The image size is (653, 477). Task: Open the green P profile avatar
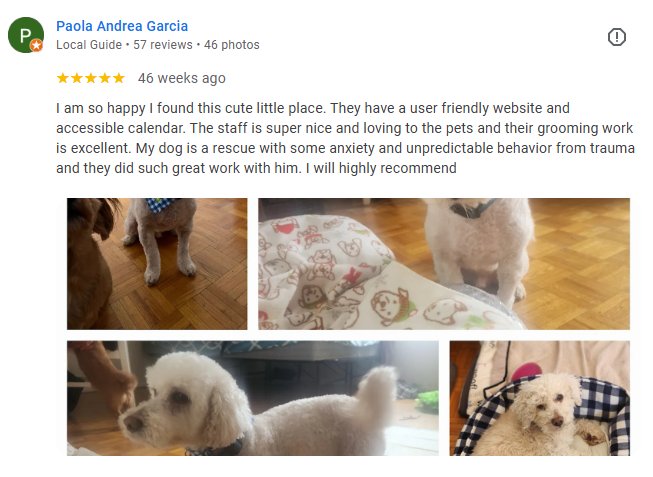[26, 35]
